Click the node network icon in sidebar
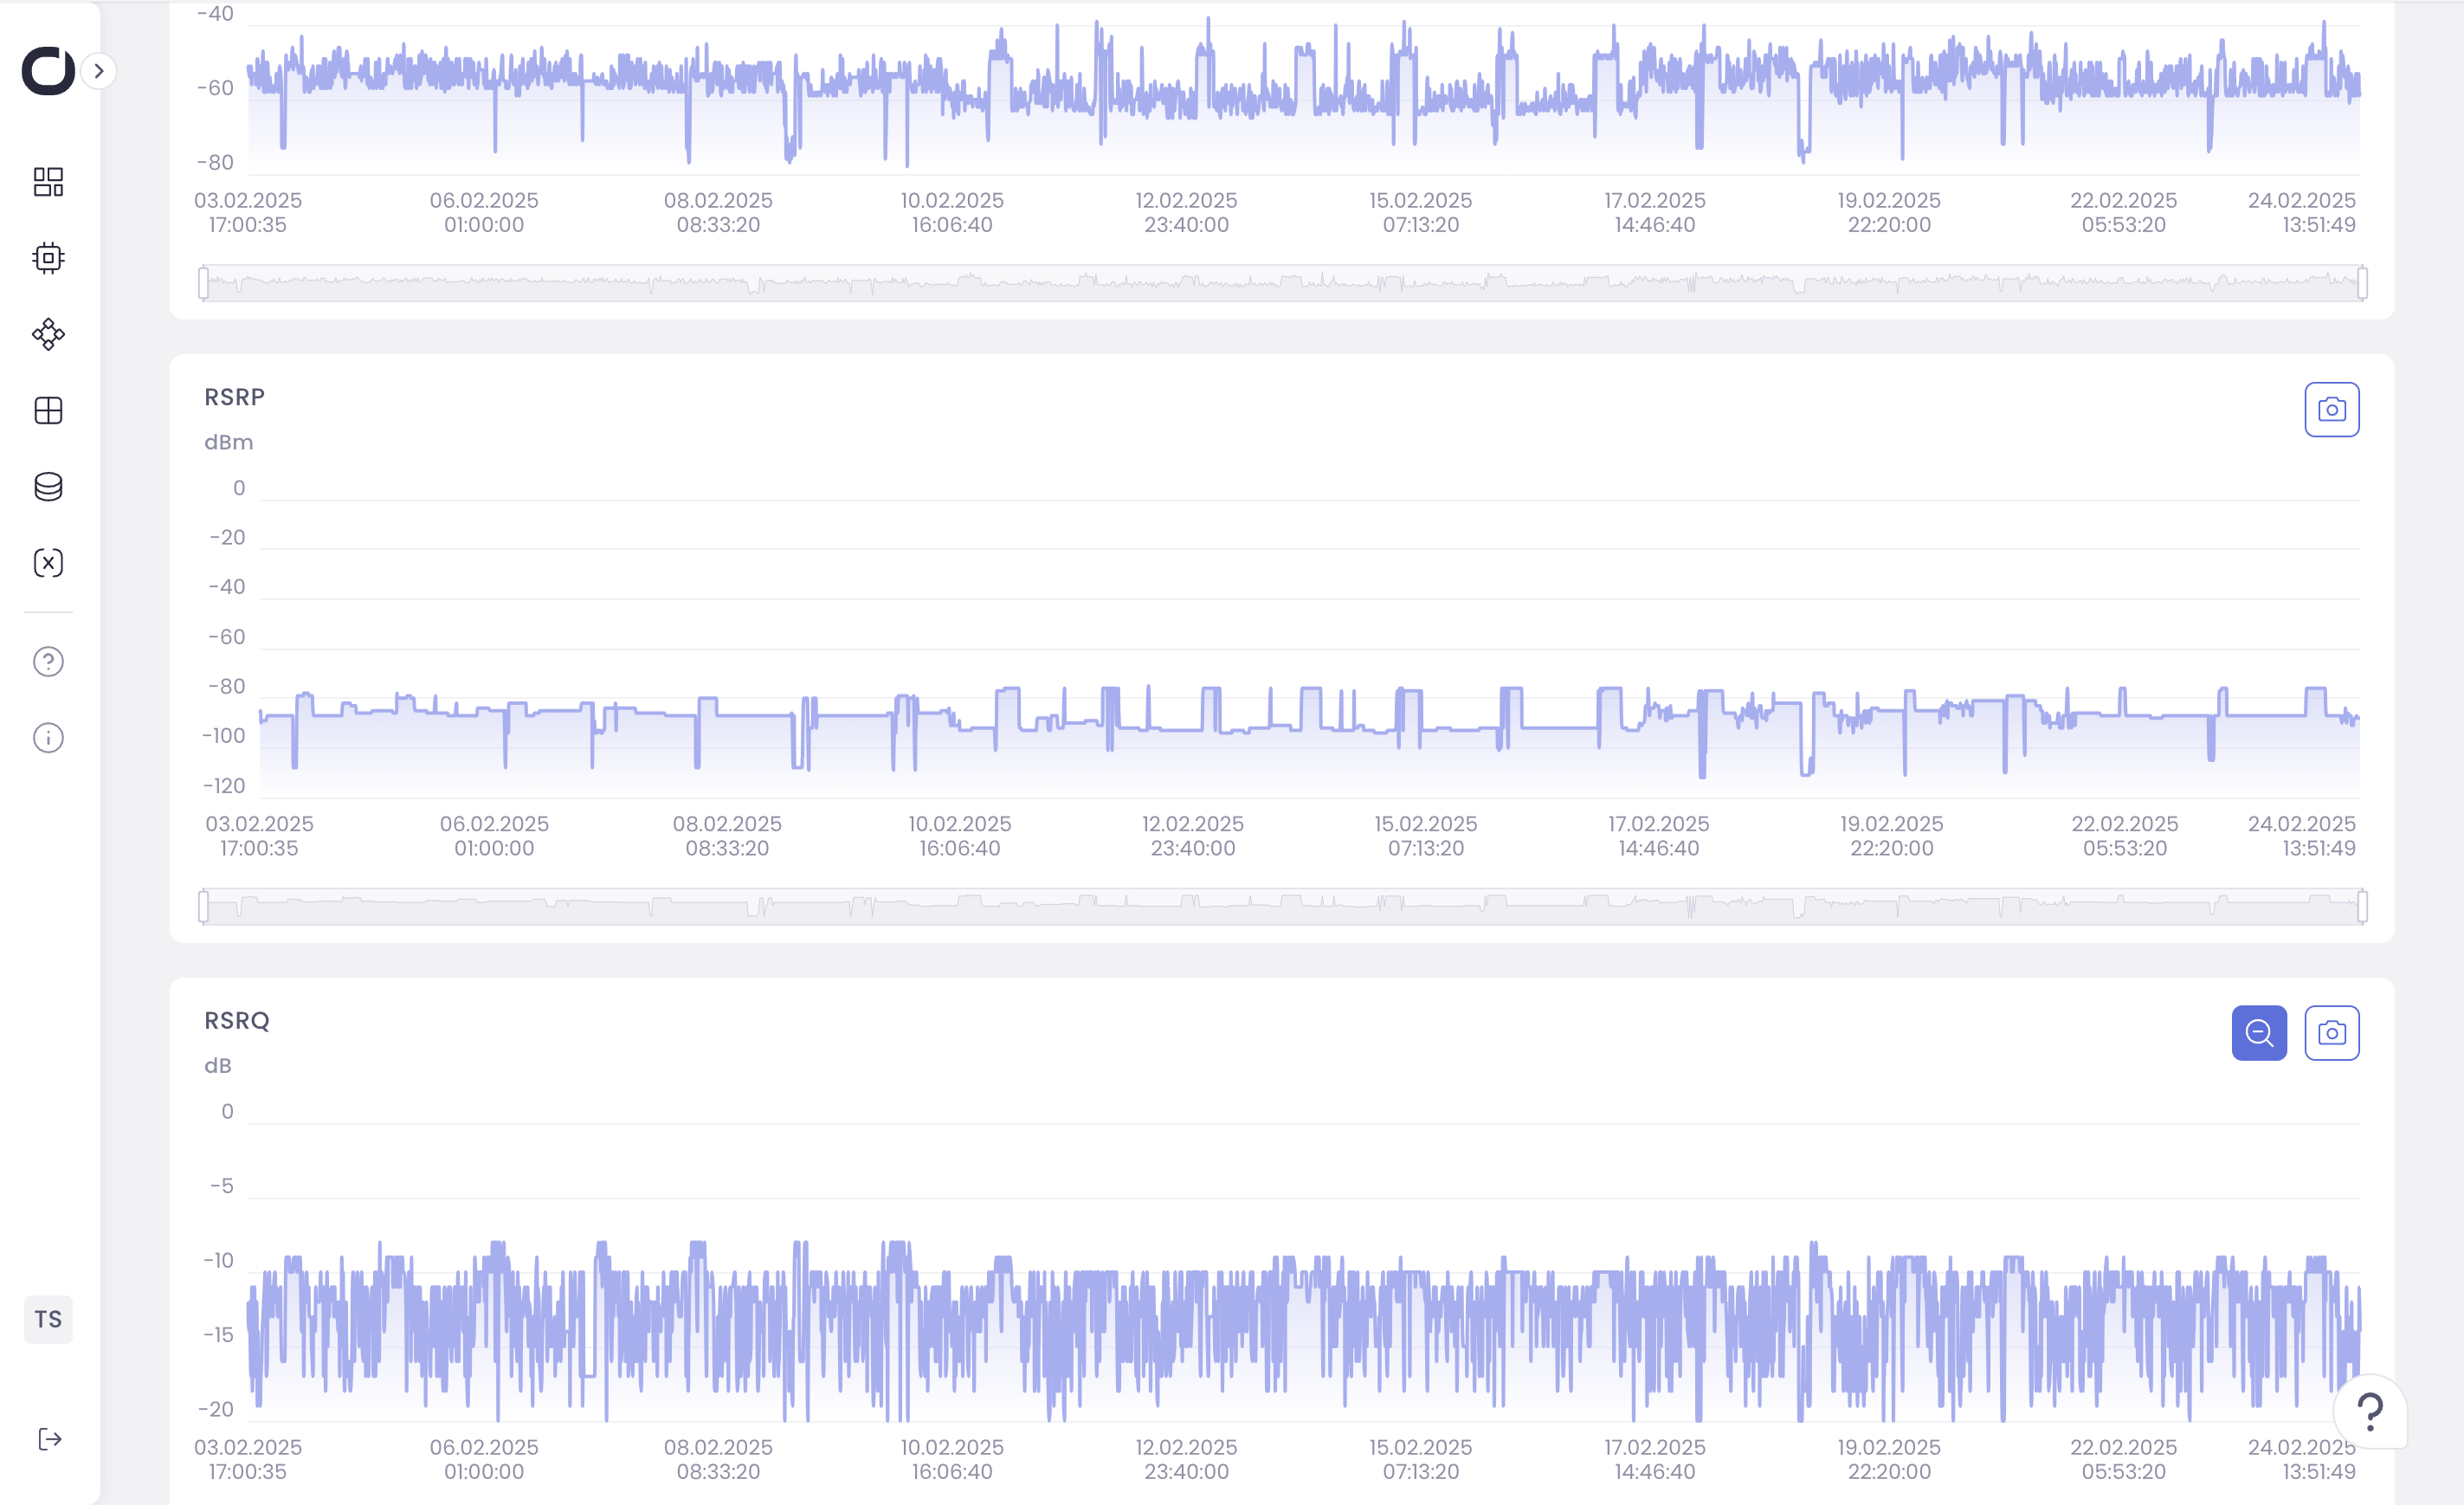 coord(47,334)
